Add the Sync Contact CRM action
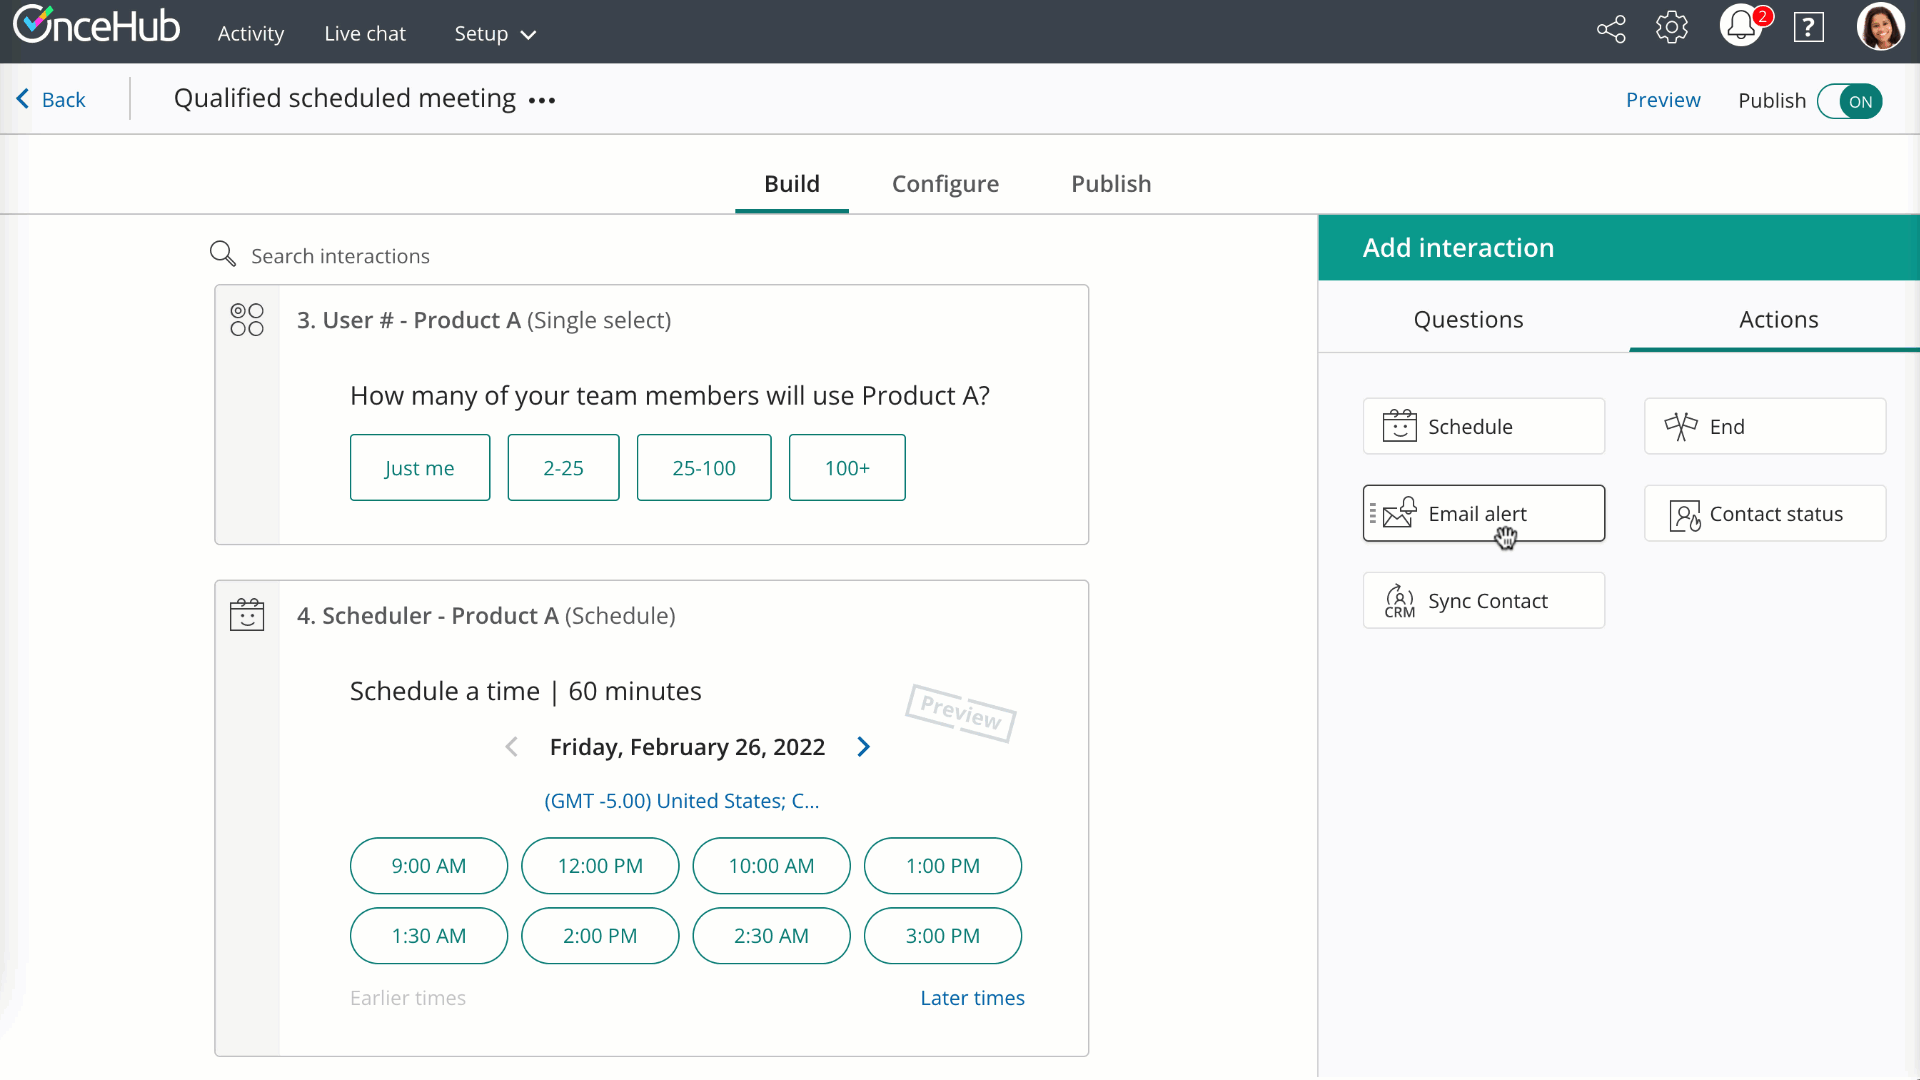 pyautogui.click(x=1483, y=601)
